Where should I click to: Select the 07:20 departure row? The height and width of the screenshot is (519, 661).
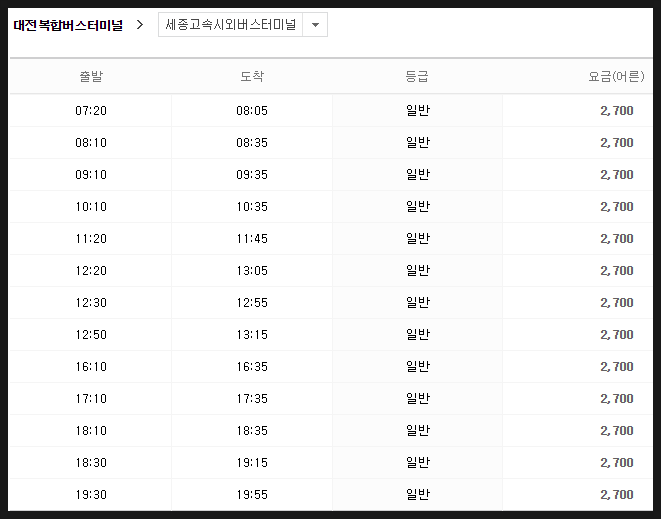pyautogui.click(x=331, y=110)
